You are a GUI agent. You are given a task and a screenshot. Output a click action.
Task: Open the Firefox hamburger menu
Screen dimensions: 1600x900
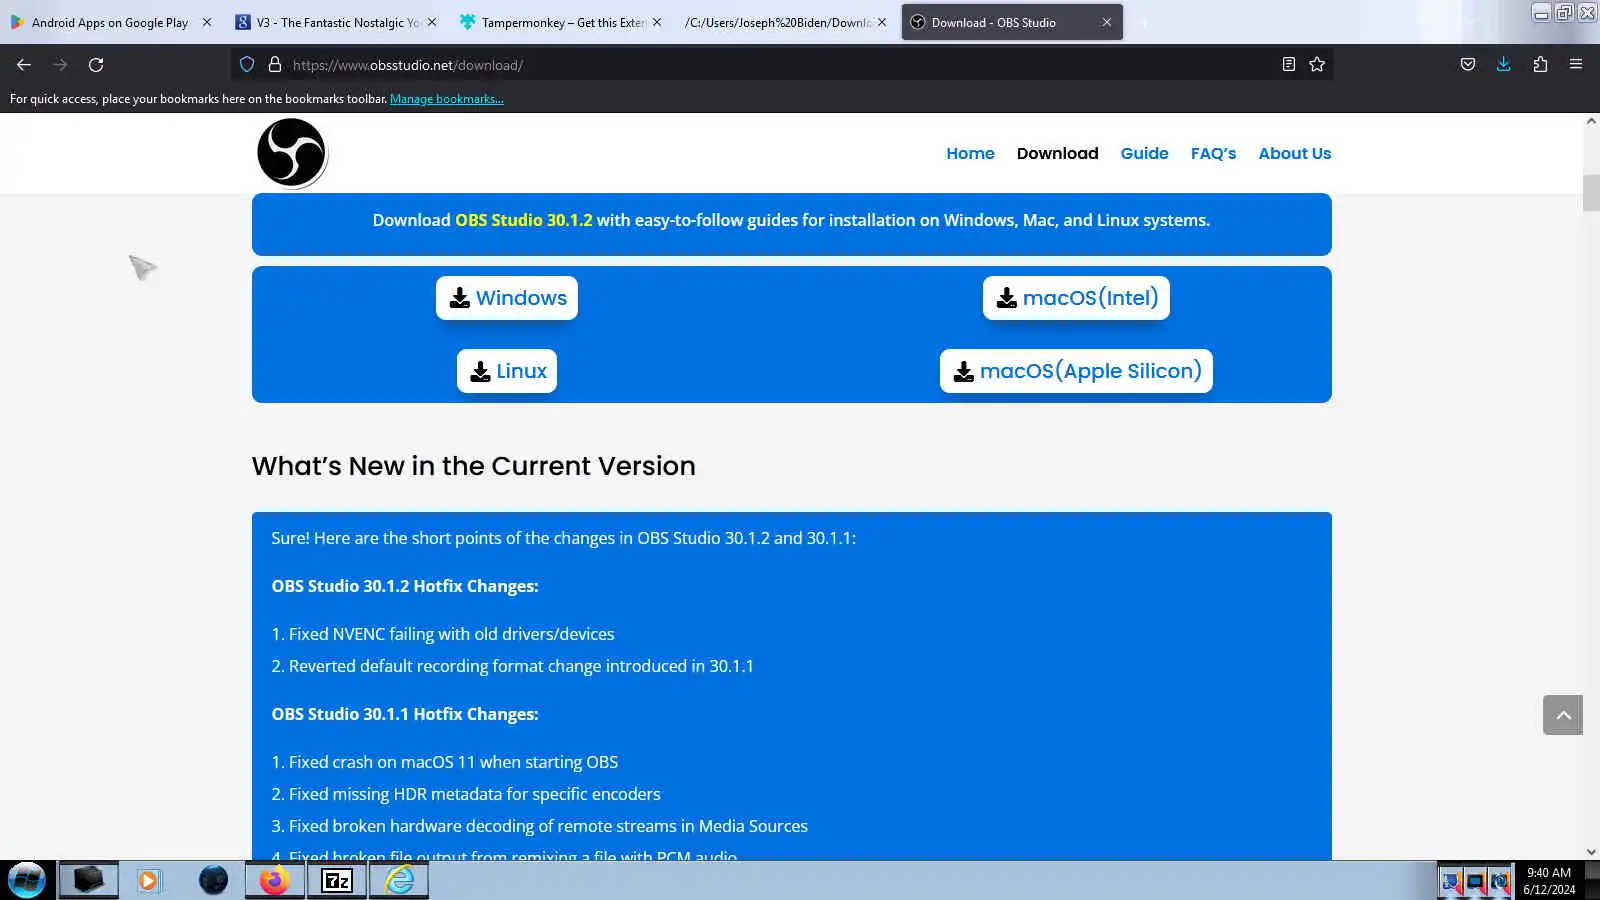[1576, 65]
